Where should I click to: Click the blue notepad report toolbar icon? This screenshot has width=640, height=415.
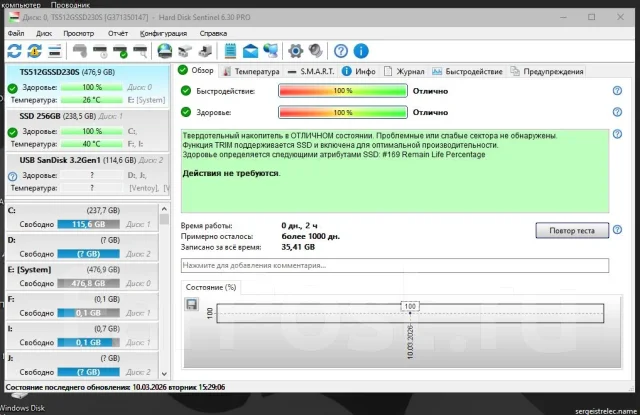[230, 51]
